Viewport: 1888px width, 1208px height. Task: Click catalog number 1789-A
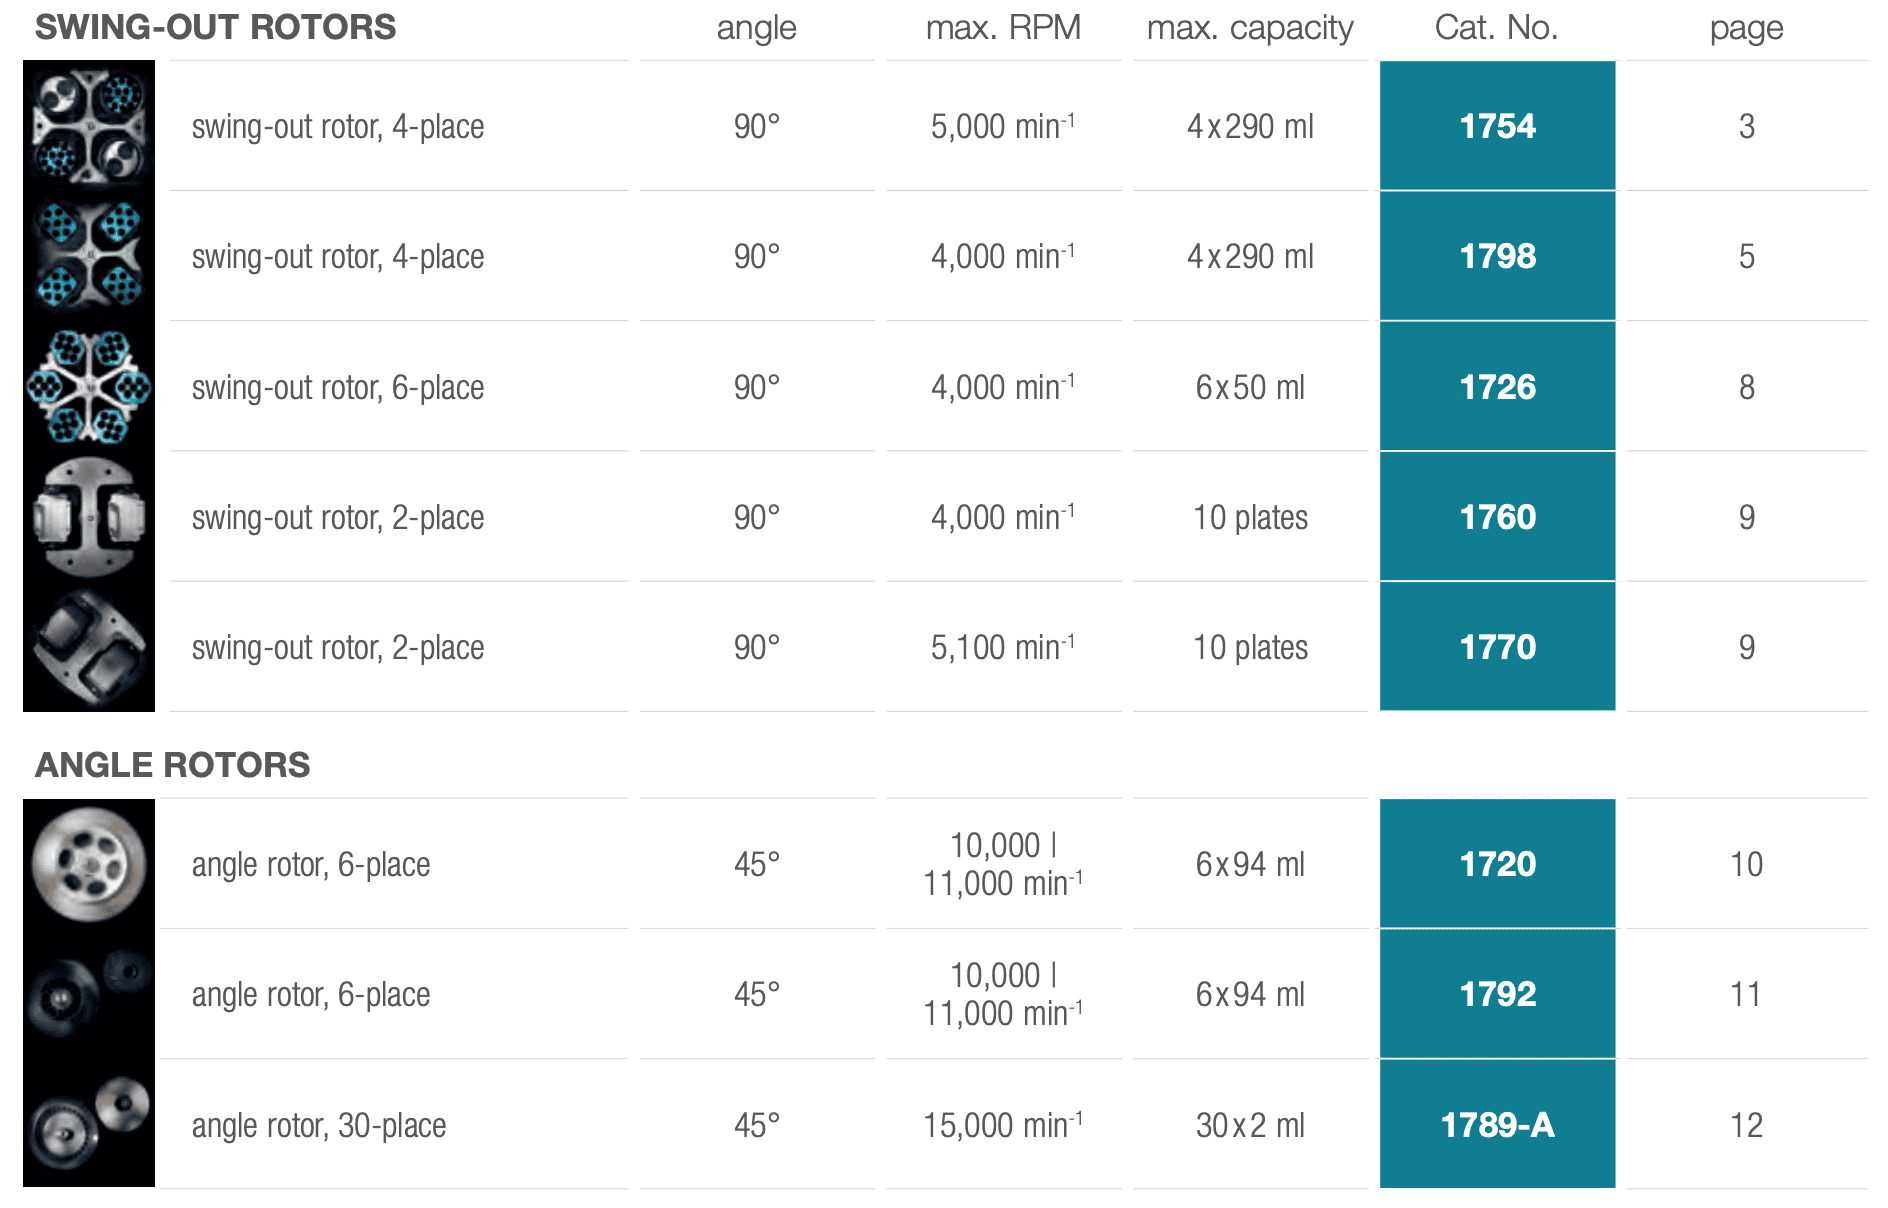(x=1497, y=1124)
